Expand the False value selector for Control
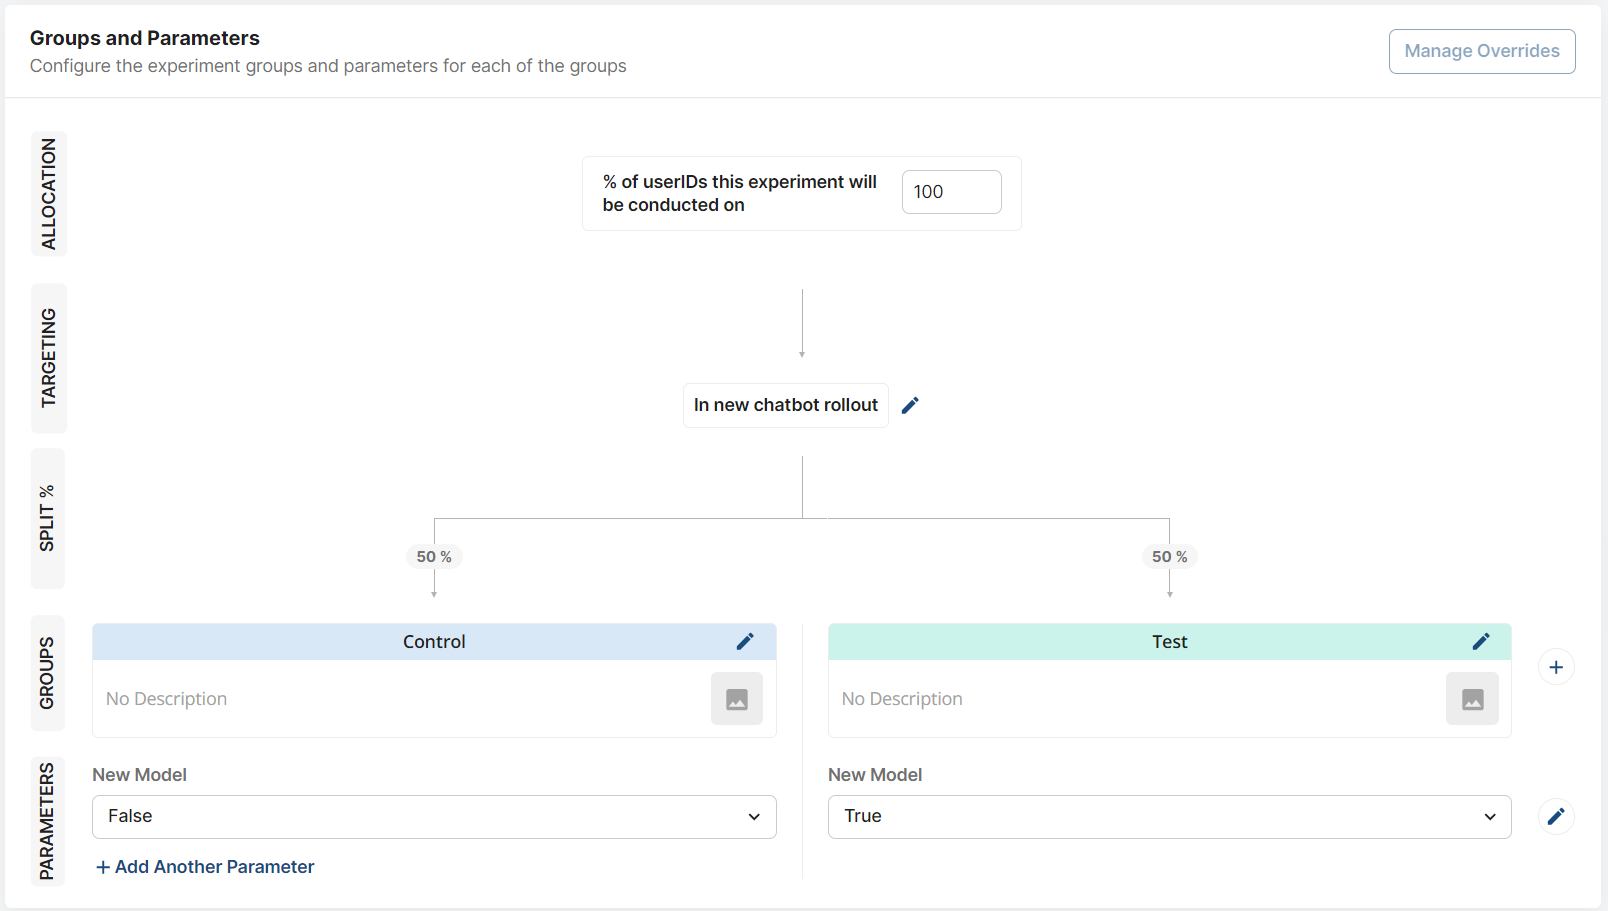 click(754, 817)
